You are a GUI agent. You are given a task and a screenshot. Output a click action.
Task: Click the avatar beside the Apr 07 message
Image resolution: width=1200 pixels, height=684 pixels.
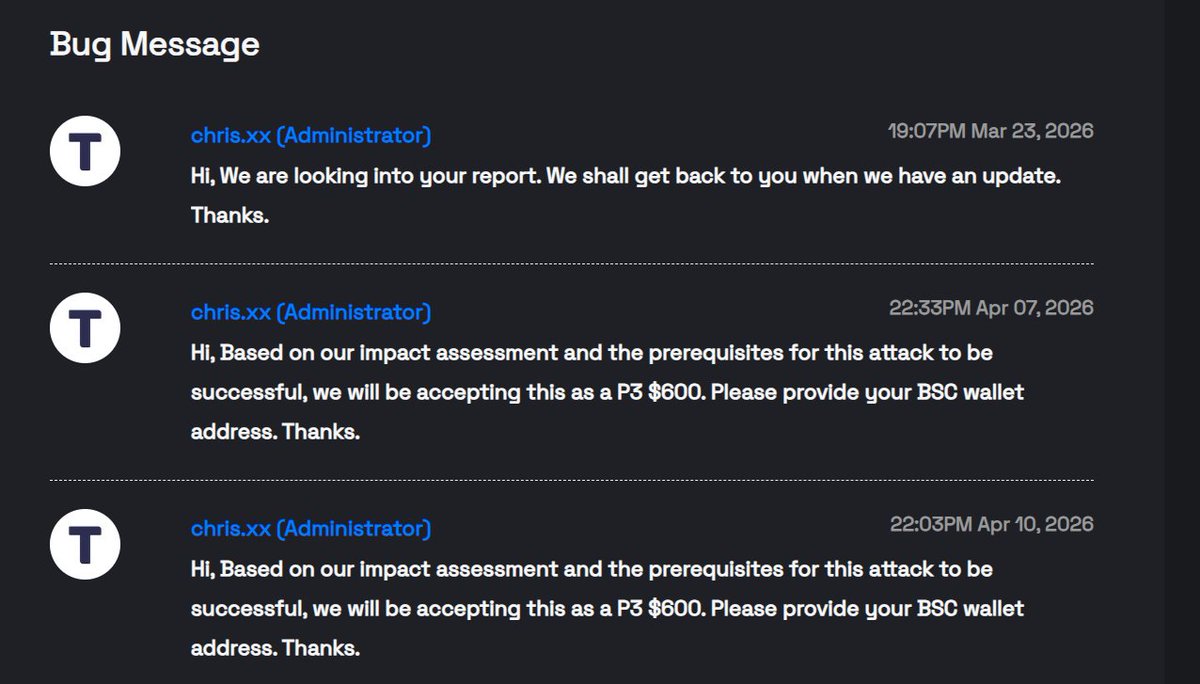point(85,328)
